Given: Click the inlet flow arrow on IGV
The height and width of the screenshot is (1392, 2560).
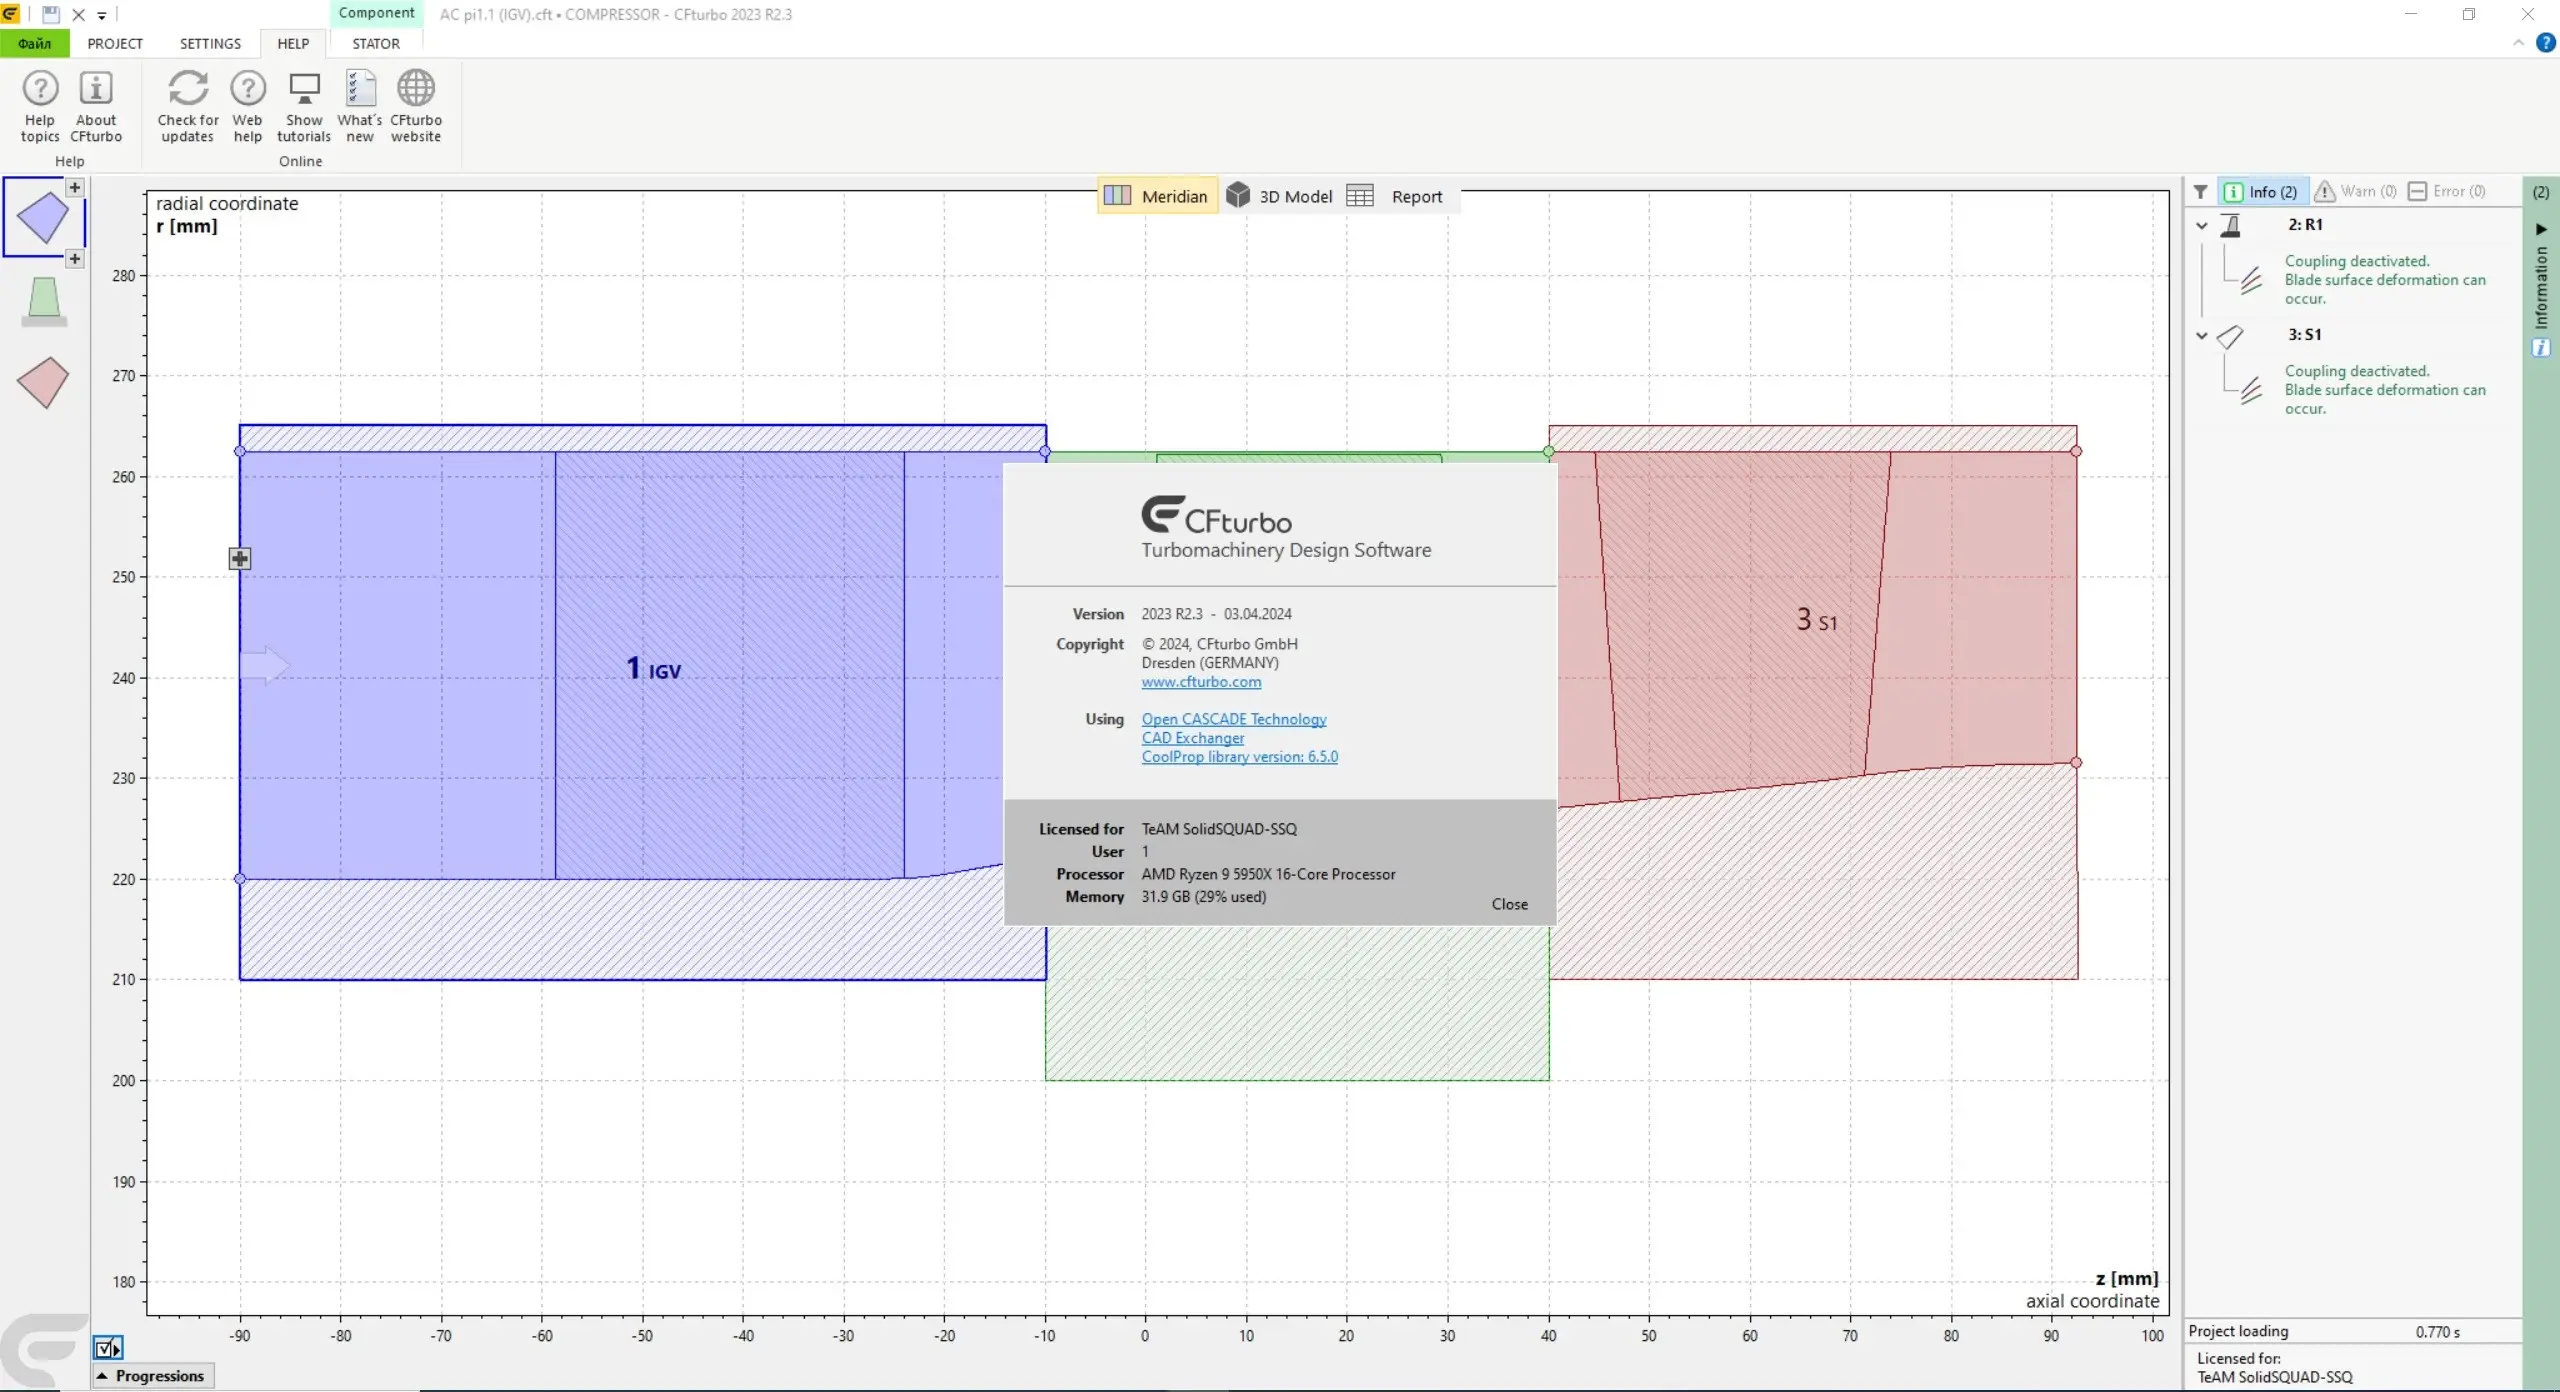Looking at the screenshot, I should tap(264, 665).
